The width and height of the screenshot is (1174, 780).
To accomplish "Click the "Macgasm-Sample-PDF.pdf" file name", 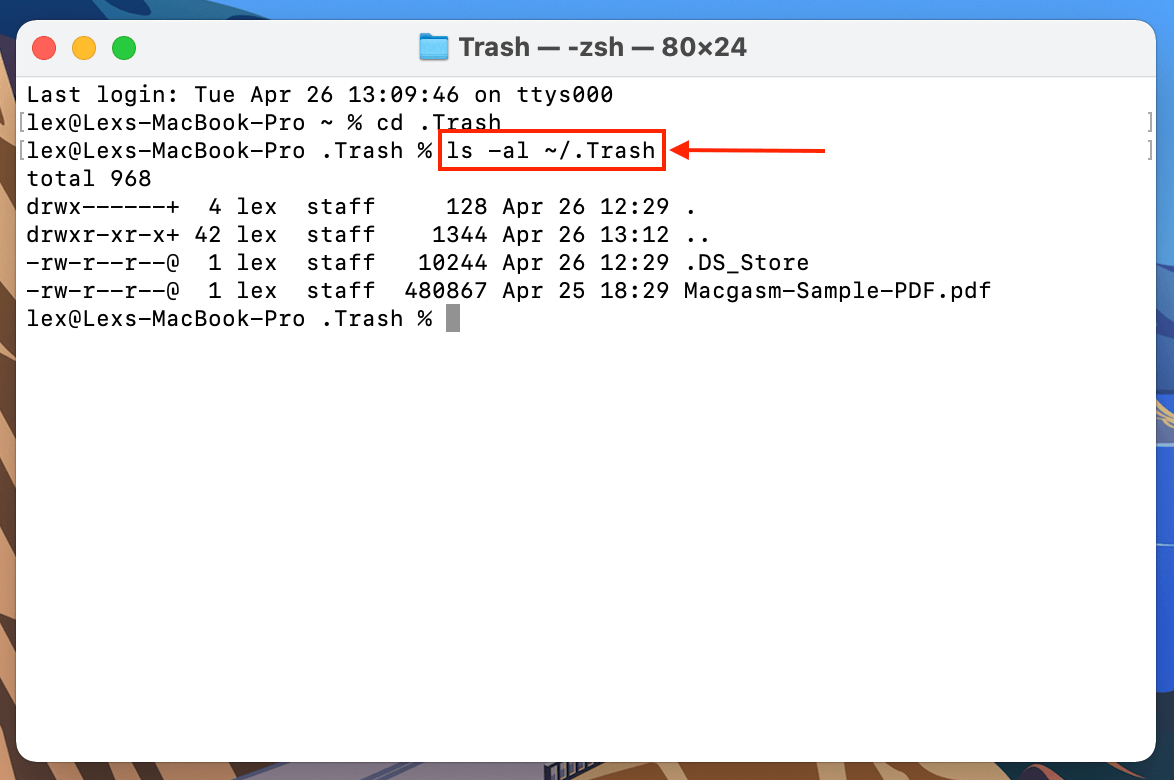I will pos(837,291).
